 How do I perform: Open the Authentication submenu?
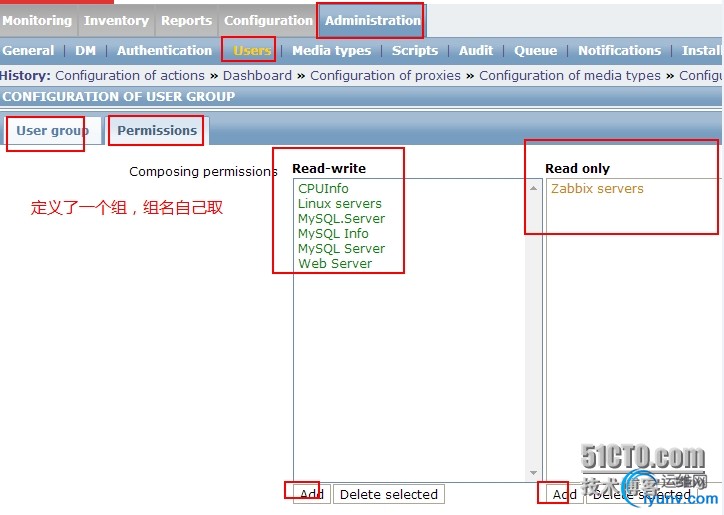point(164,50)
